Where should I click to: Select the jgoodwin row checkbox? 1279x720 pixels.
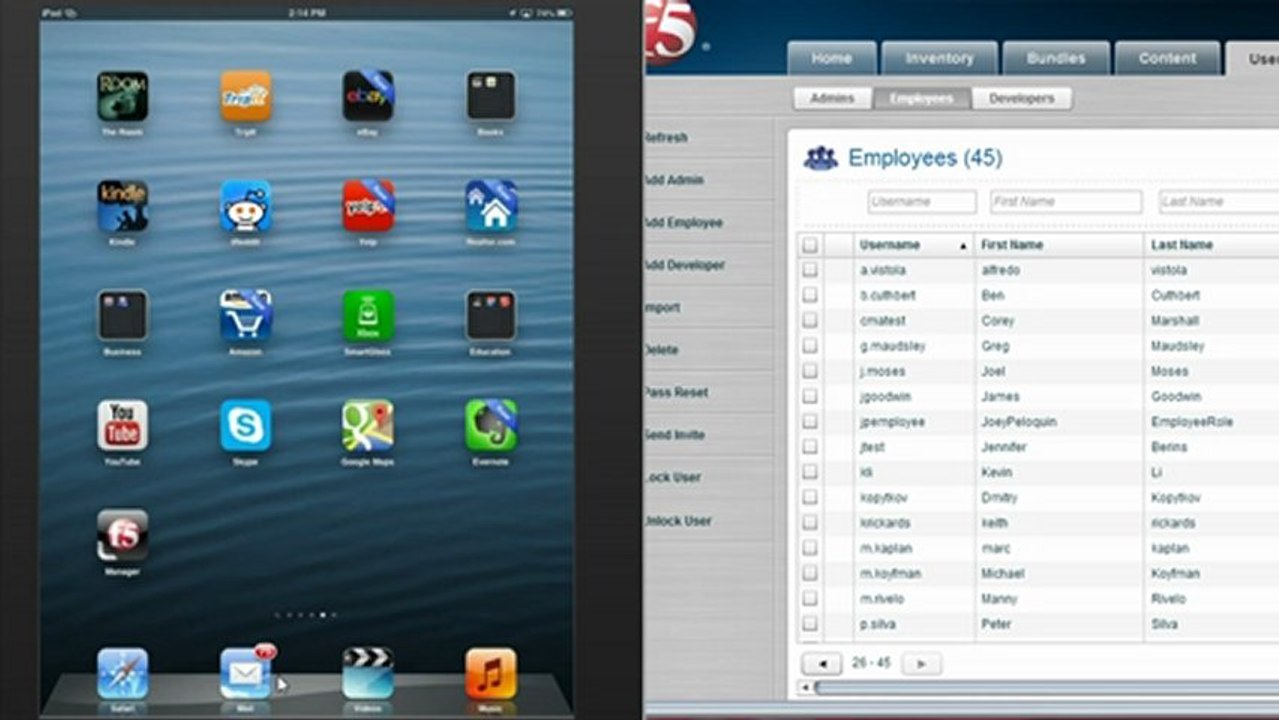810,396
